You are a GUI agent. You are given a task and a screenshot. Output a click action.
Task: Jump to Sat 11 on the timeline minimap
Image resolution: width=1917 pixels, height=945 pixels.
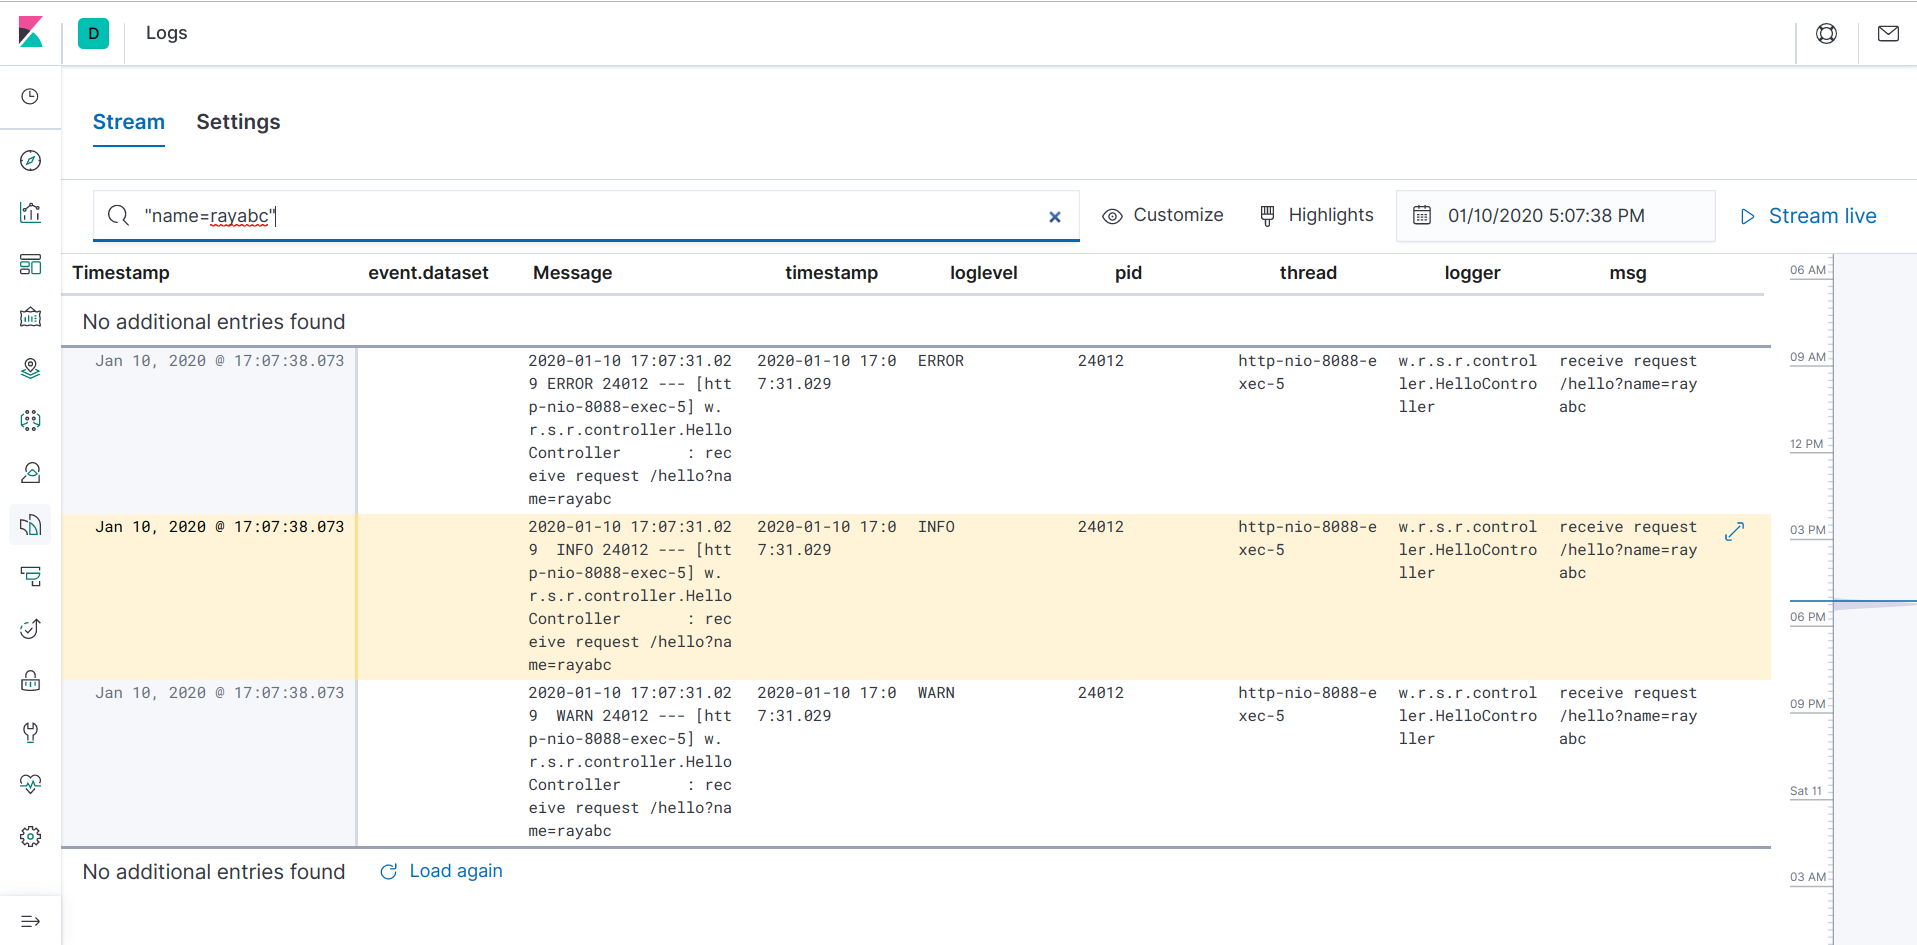click(1806, 791)
